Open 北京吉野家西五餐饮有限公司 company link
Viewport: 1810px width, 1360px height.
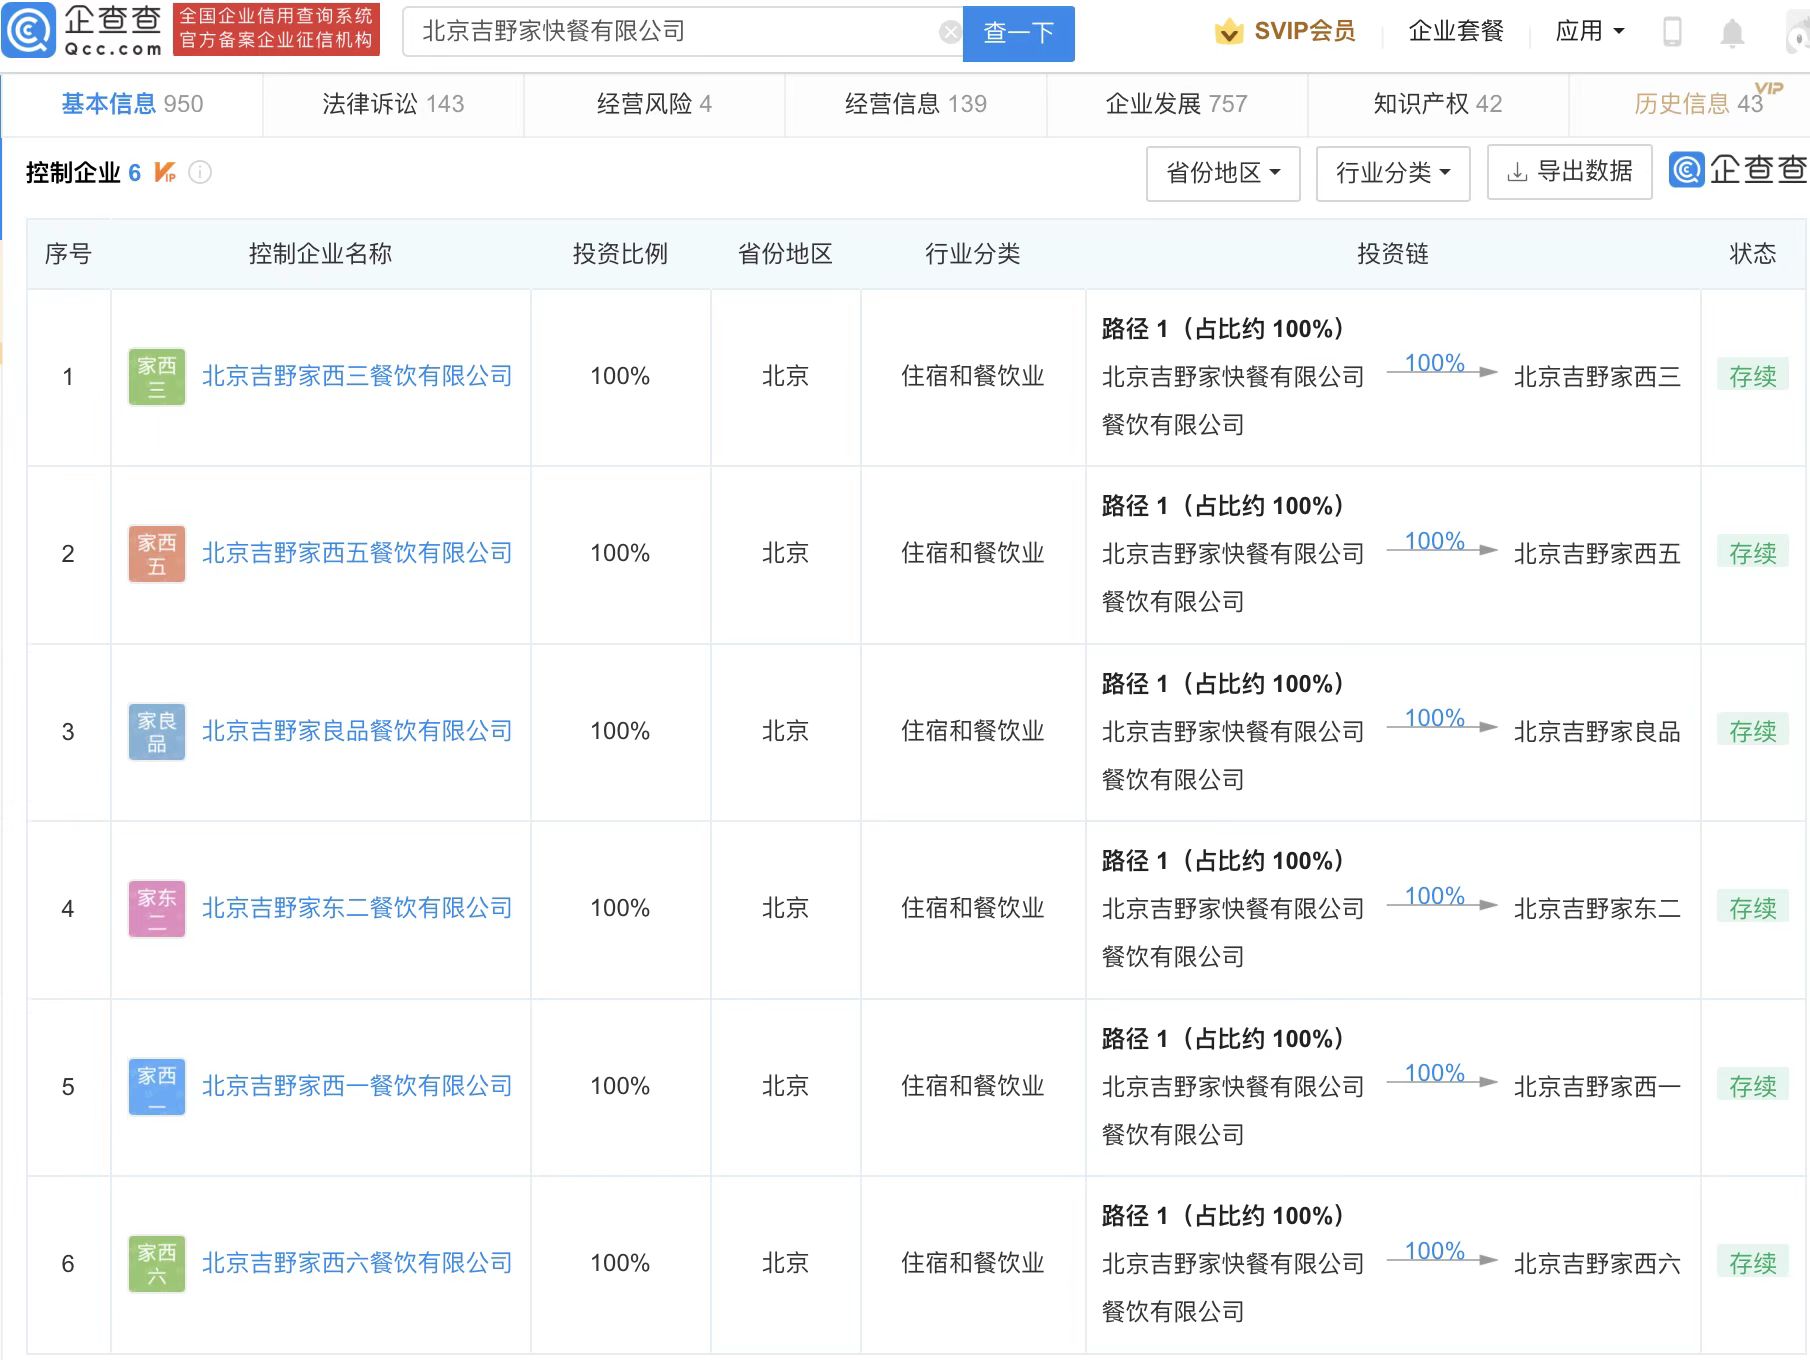pyautogui.click(x=357, y=554)
